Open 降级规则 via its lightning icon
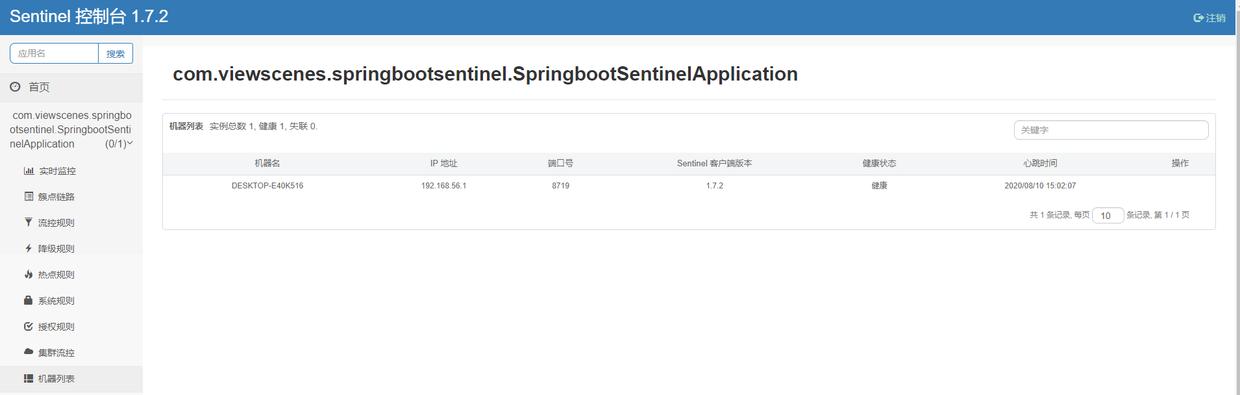Screen dimensions: 1240x395 [29, 249]
